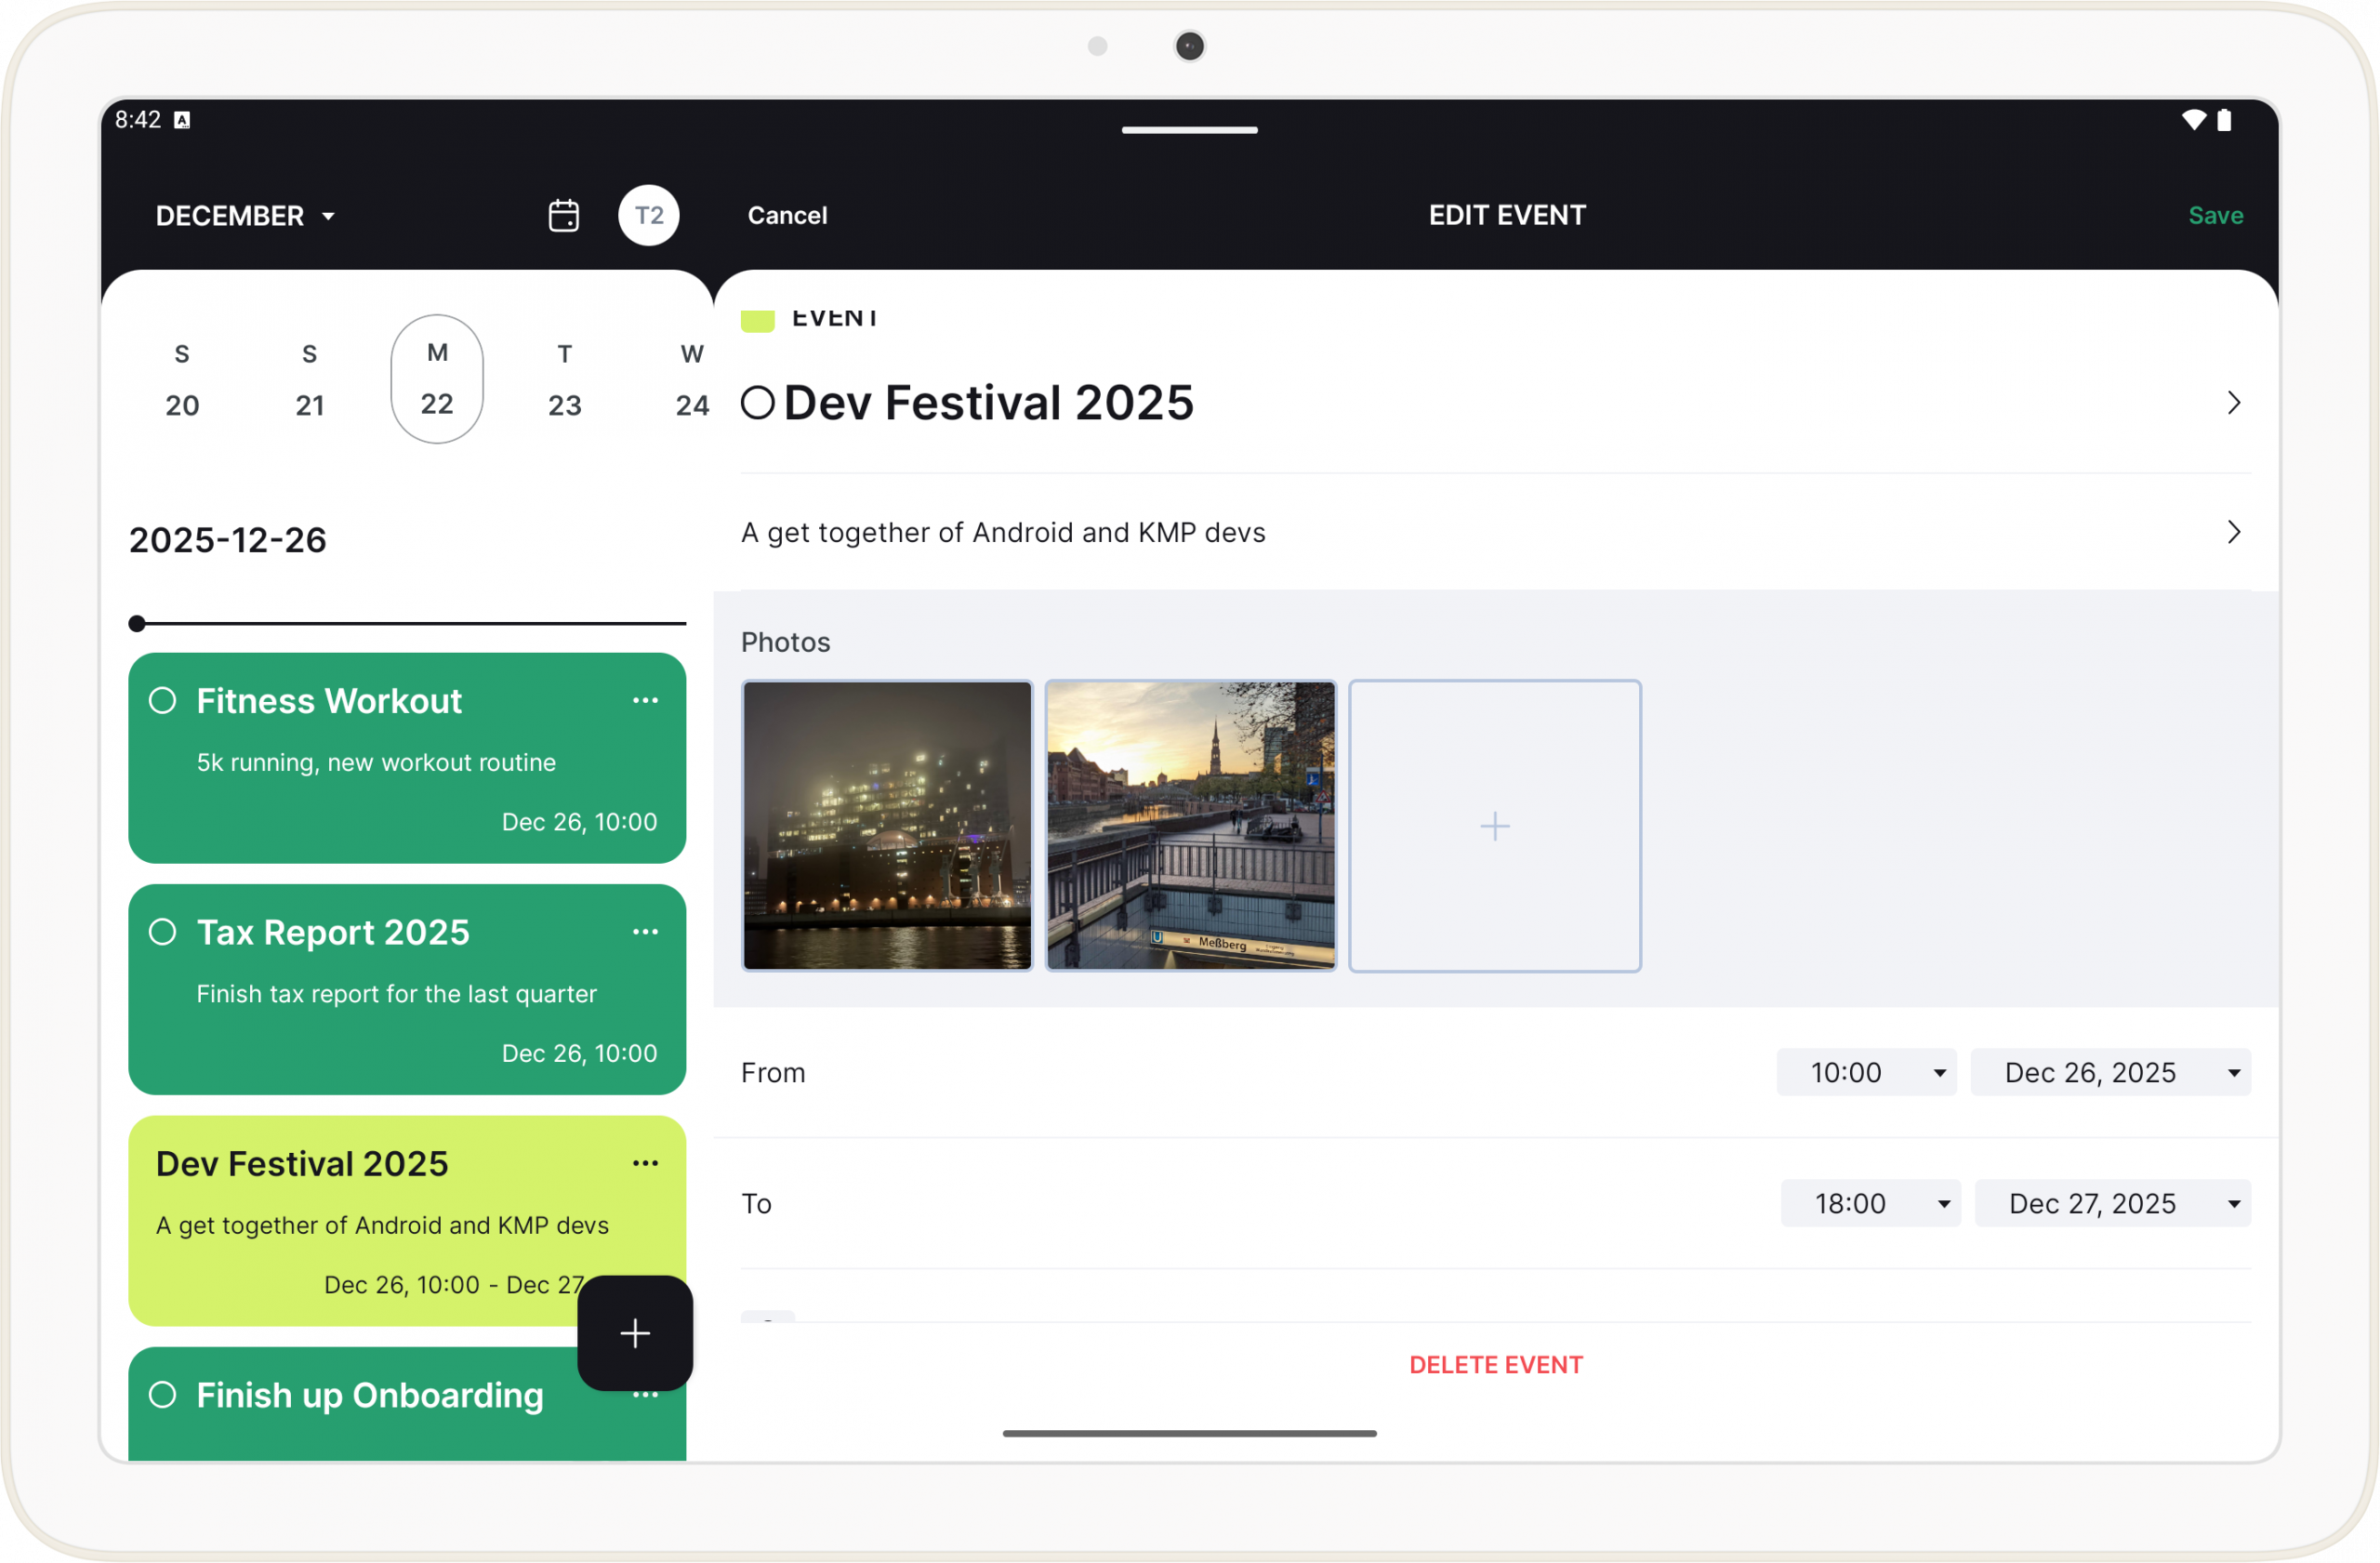
Task: Click the yellow-green event color swatch
Action: pos(757,321)
